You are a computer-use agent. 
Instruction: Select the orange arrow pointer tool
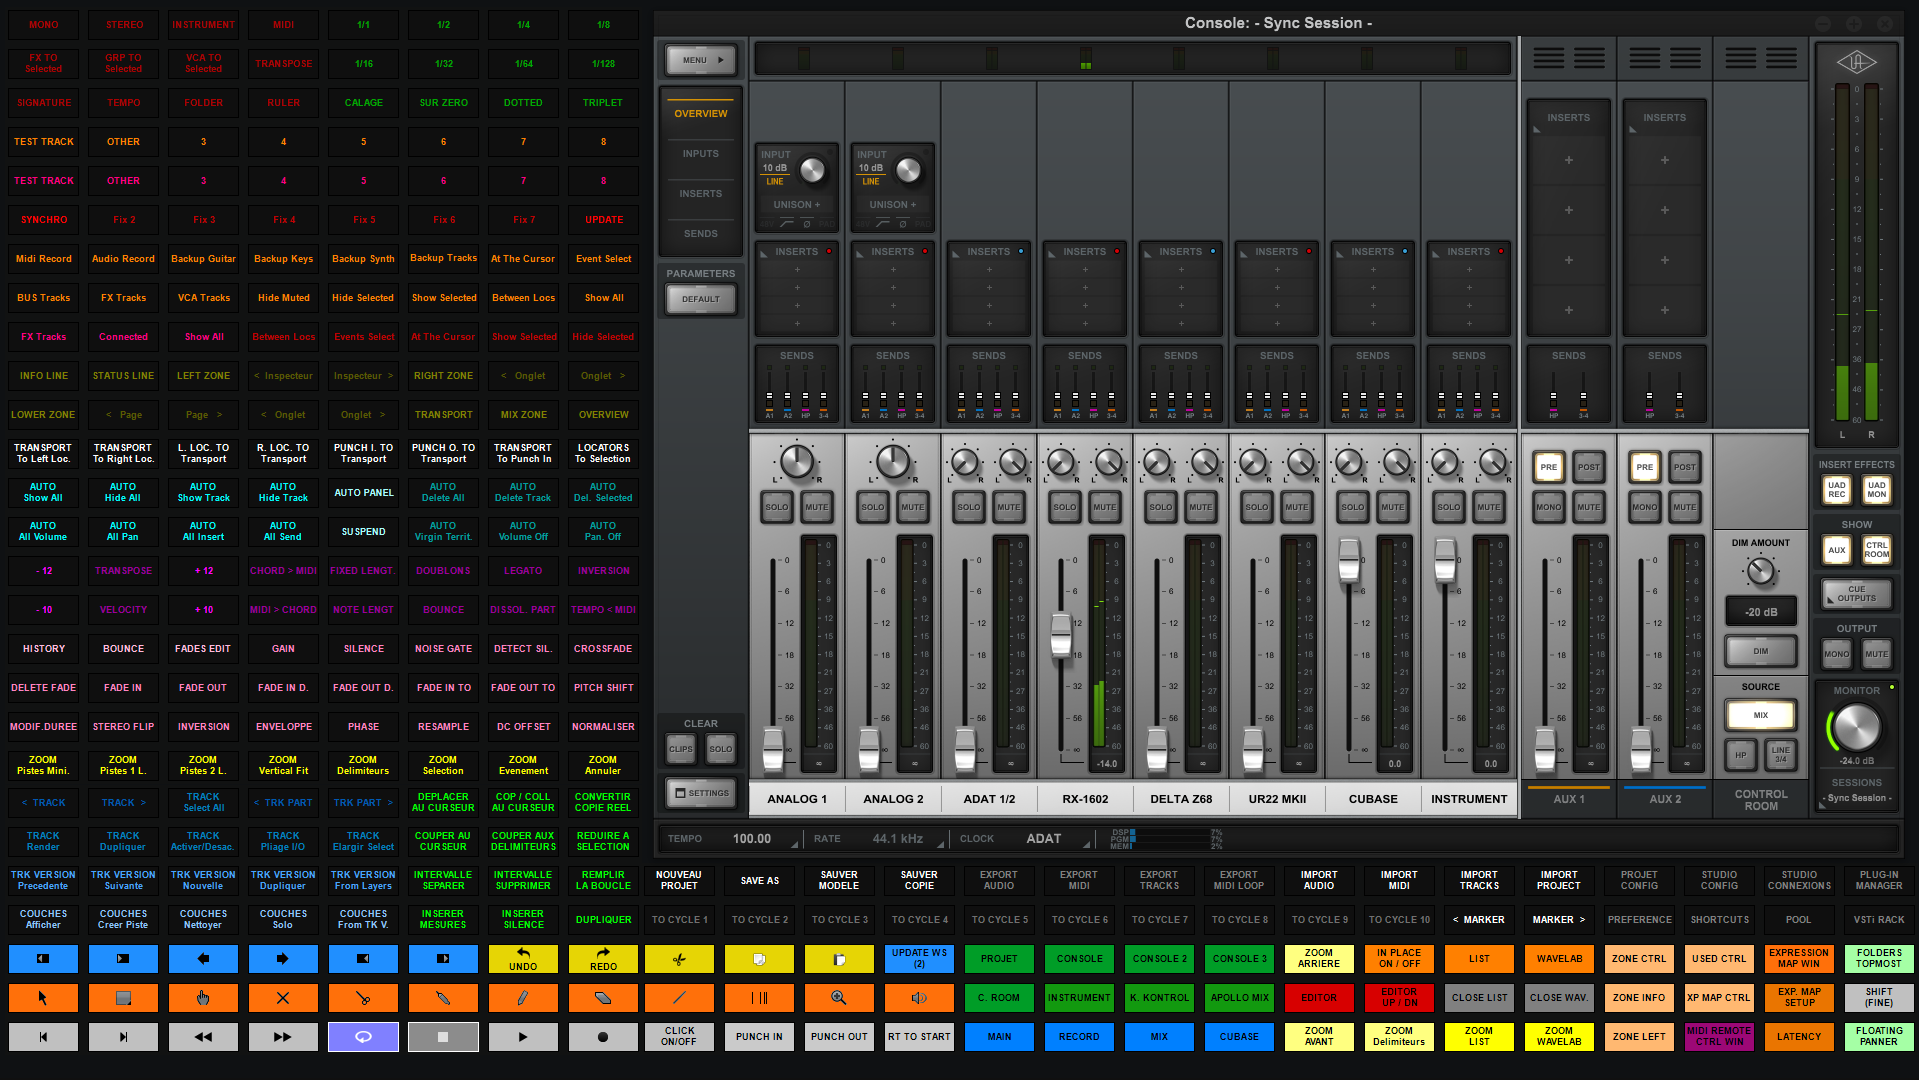pos(43,998)
